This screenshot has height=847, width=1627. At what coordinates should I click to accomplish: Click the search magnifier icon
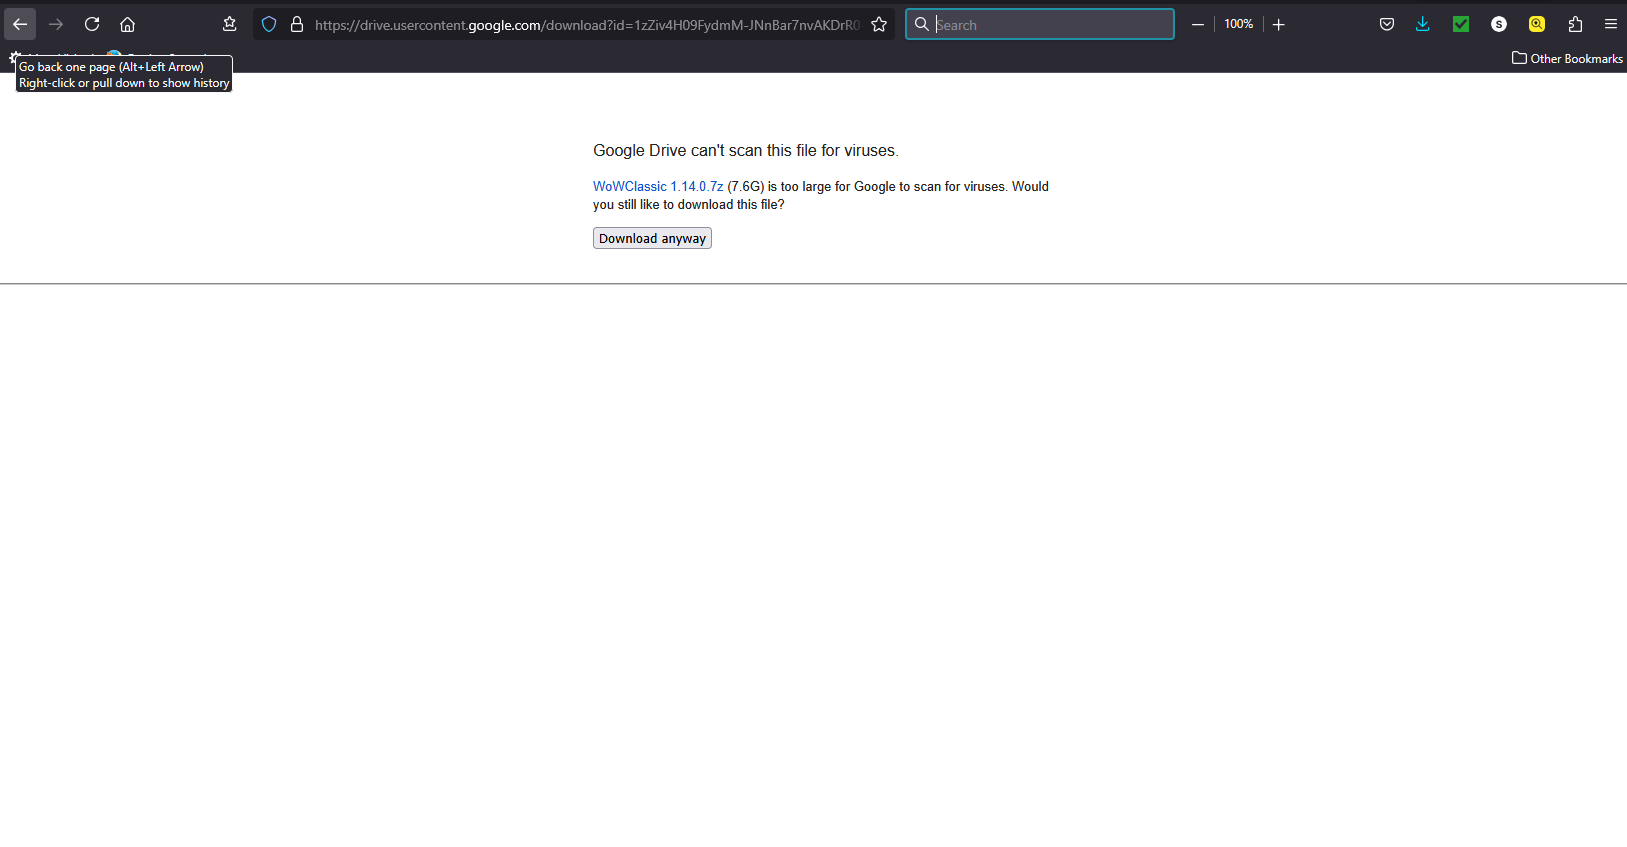point(922,24)
